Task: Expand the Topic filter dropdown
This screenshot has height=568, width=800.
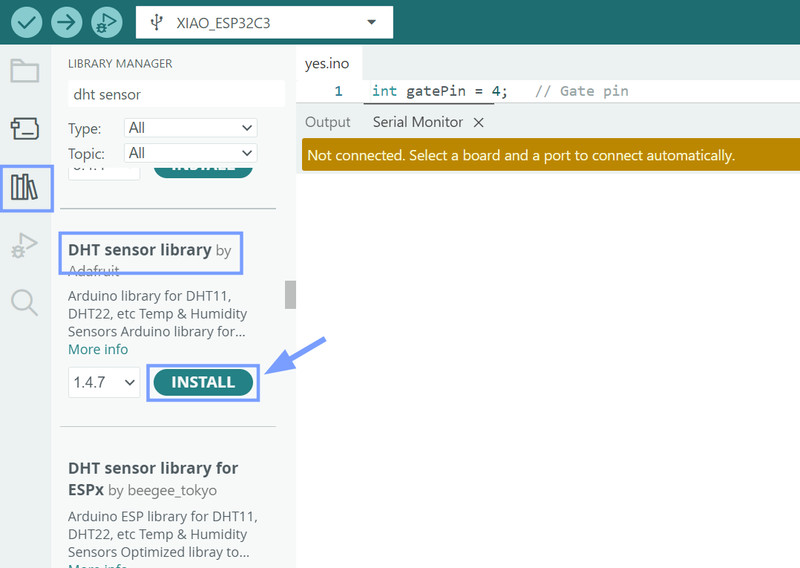Action: [190, 153]
